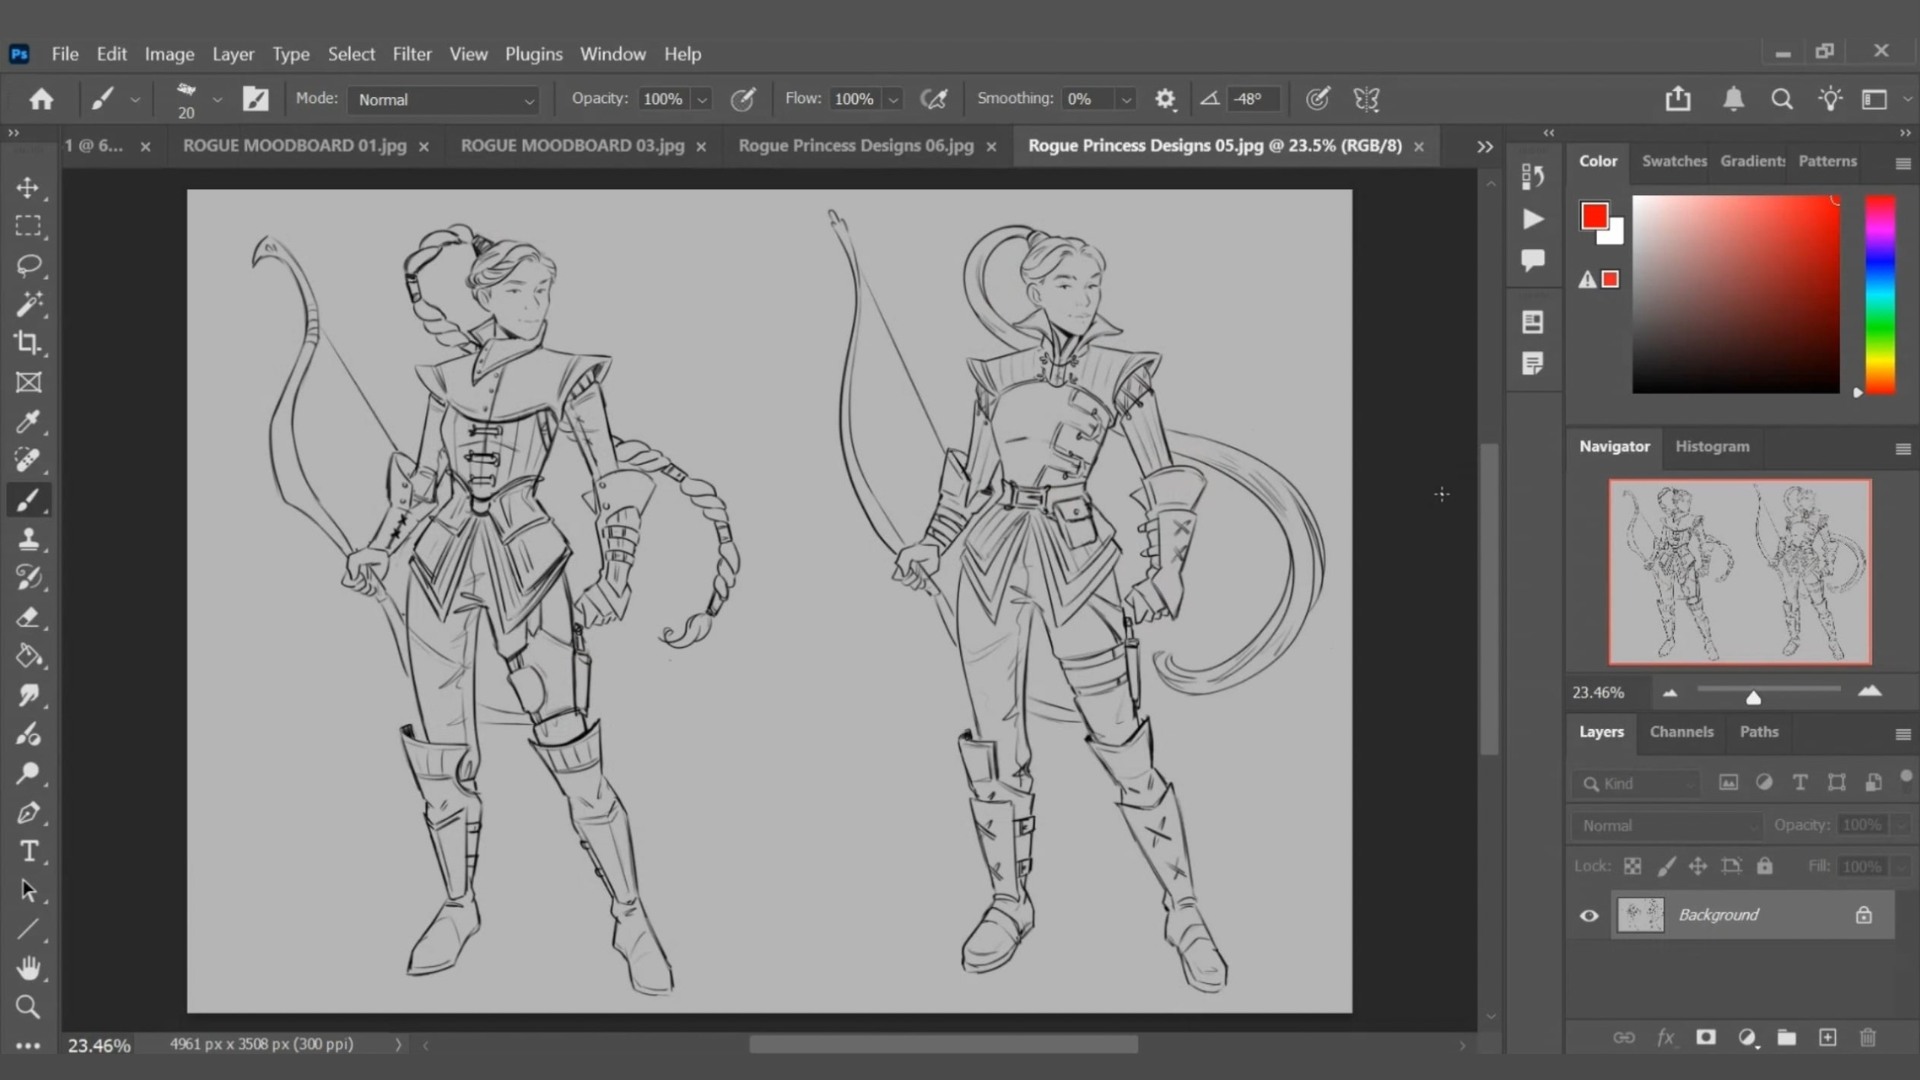Toggle symmetry paint butterfly options
Image resolution: width=1920 pixels, height=1080 pixels.
point(1366,99)
